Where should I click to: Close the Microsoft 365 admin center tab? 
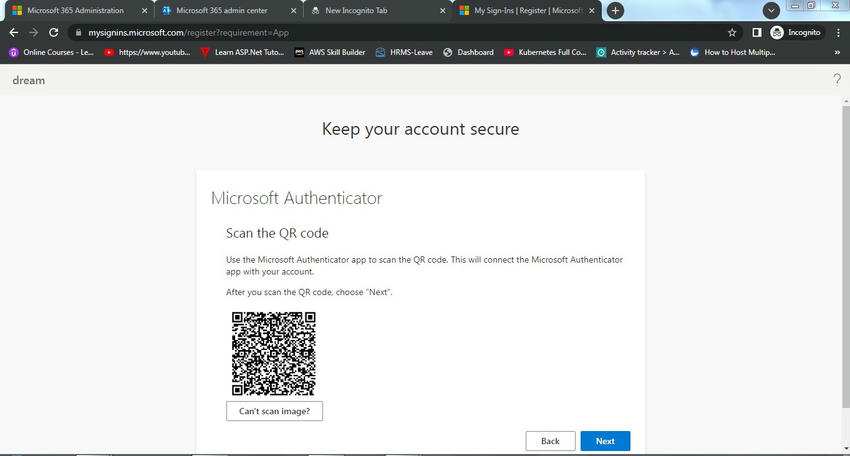[293, 10]
